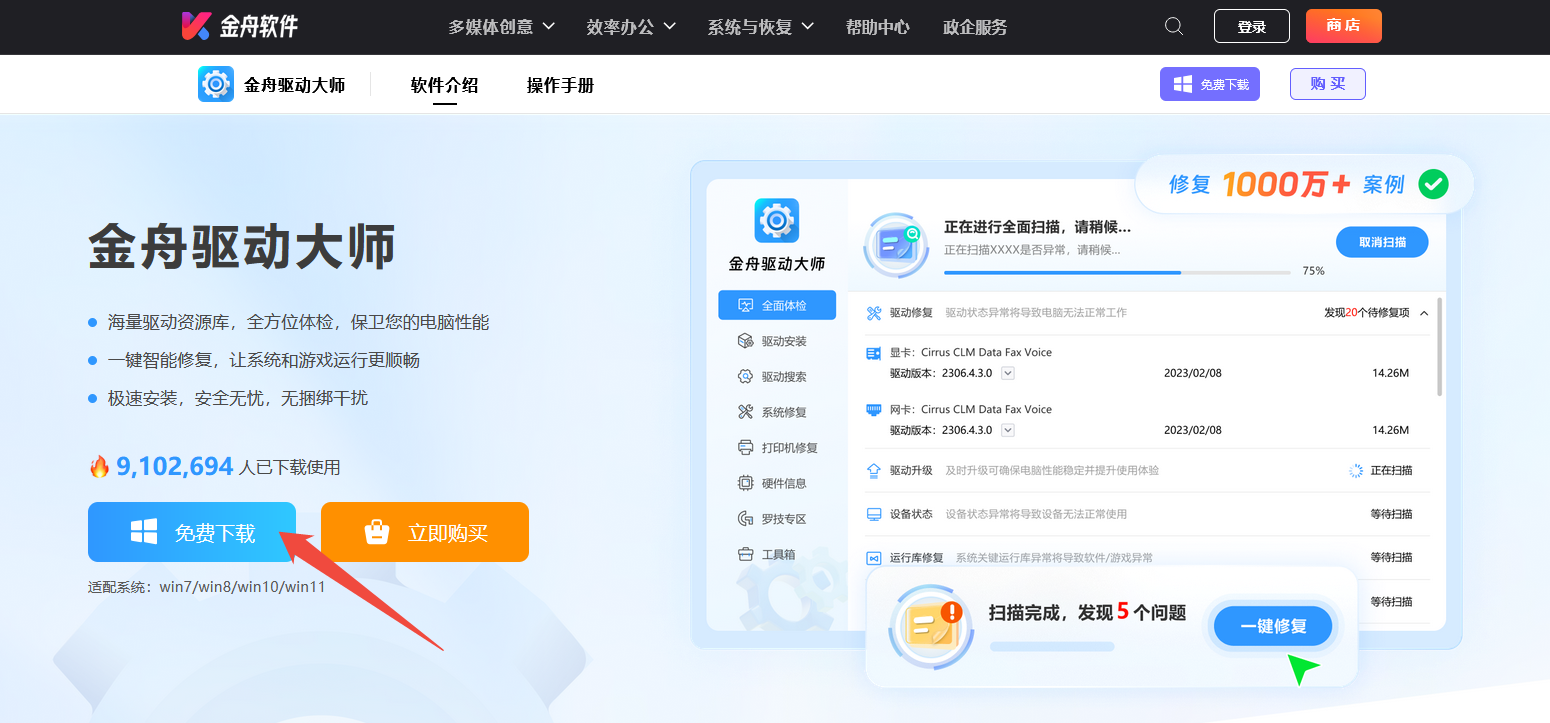Viewport: 1550px width, 723px height.
Task: Click 等待扫描 in 设备状态 row
Action: coord(1391,514)
